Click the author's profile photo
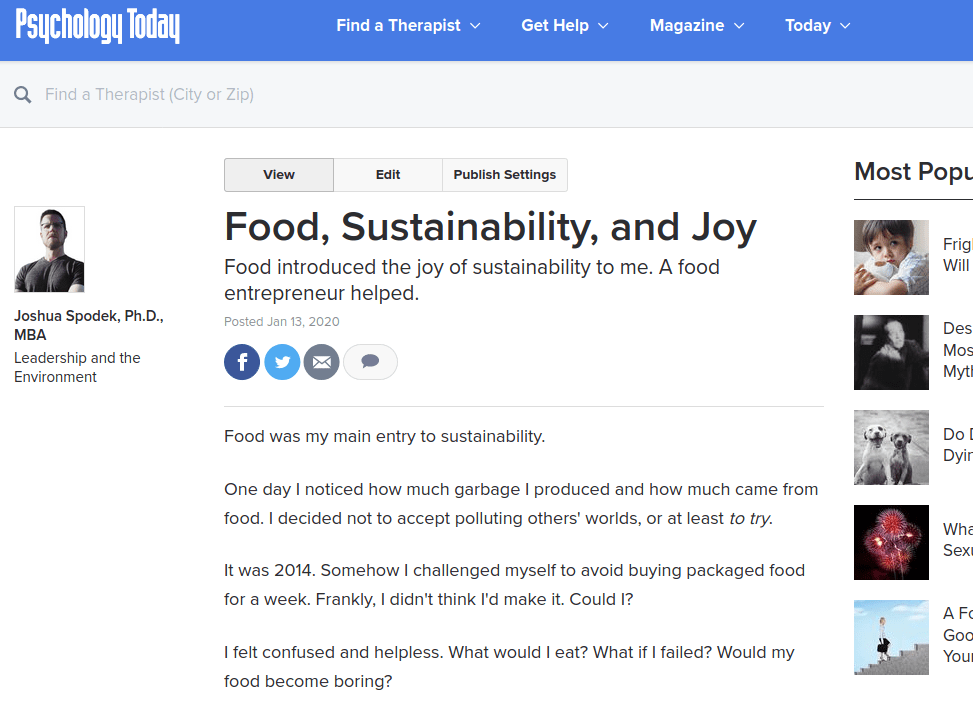 tap(49, 249)
